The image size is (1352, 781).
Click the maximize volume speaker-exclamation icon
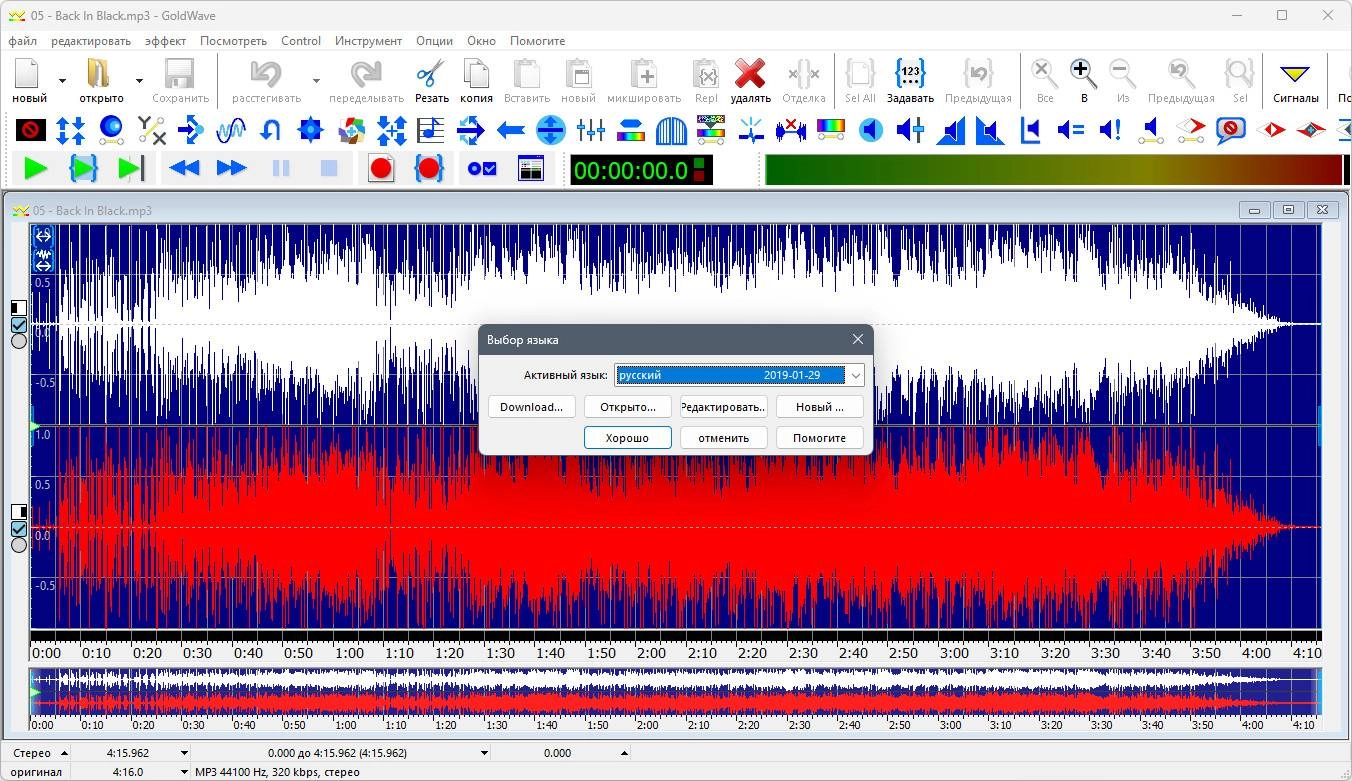[1111, 130]
